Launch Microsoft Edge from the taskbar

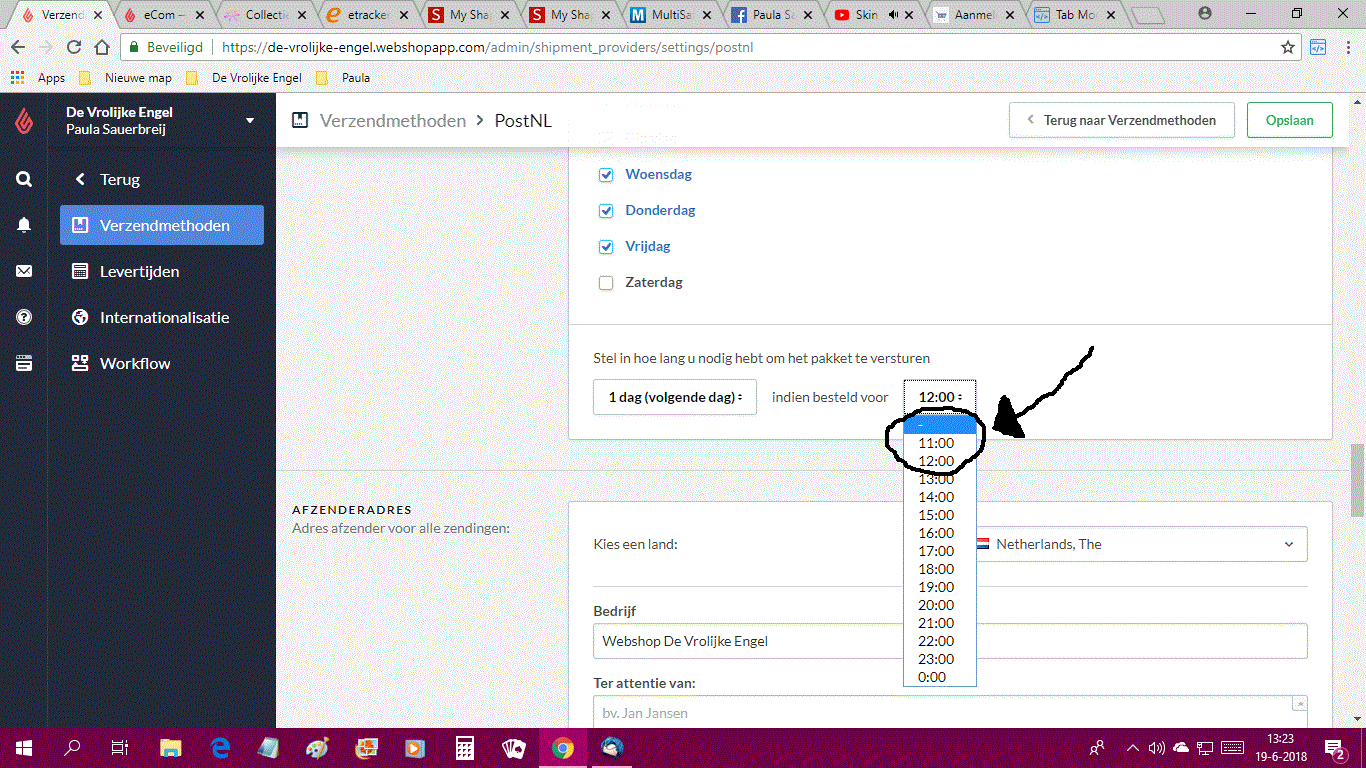(x=220, y=747)
